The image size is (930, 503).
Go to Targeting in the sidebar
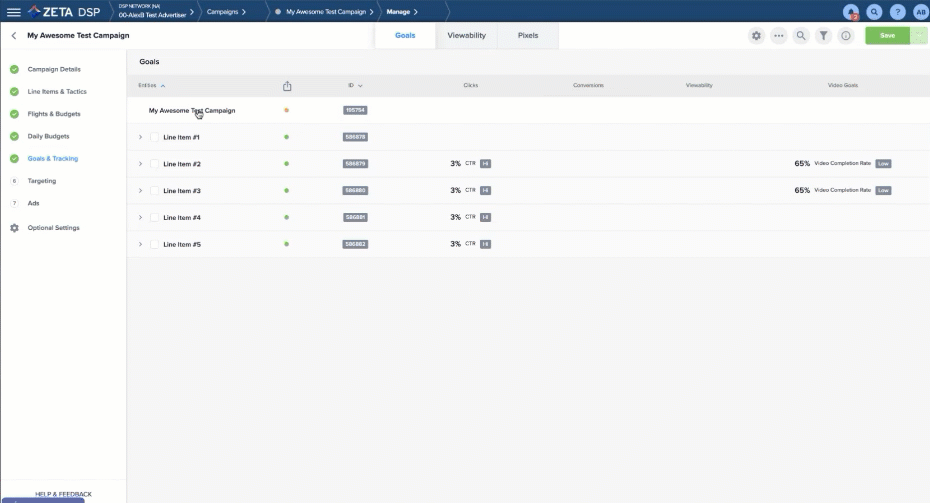tap(42, 181)
